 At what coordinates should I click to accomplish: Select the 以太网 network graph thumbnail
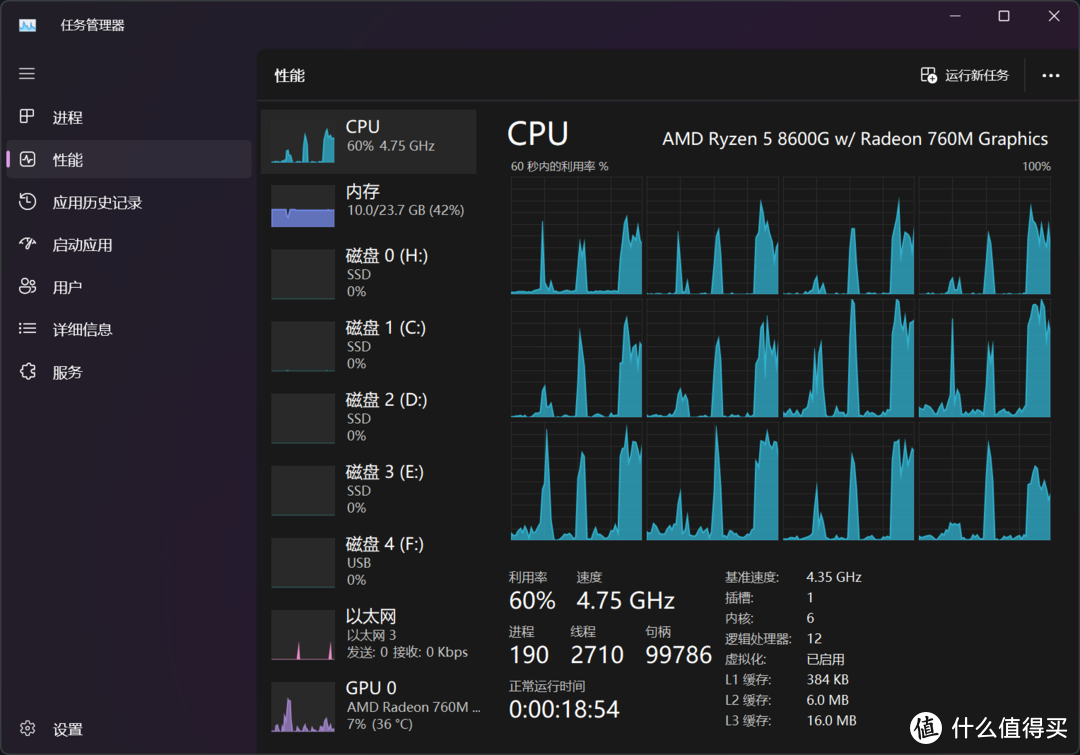[302, 635]
